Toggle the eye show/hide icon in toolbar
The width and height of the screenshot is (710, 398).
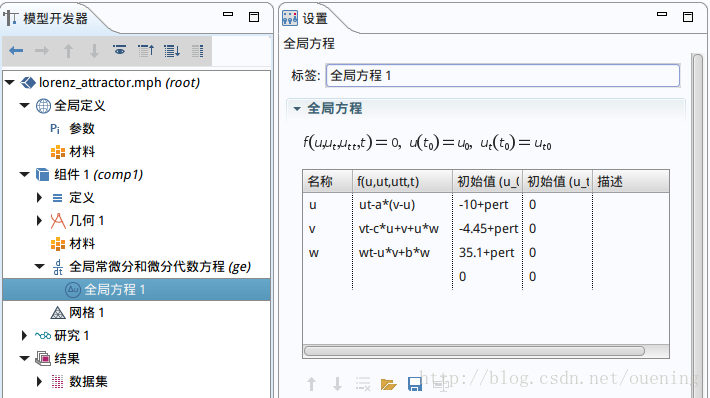tap(120, 50)
